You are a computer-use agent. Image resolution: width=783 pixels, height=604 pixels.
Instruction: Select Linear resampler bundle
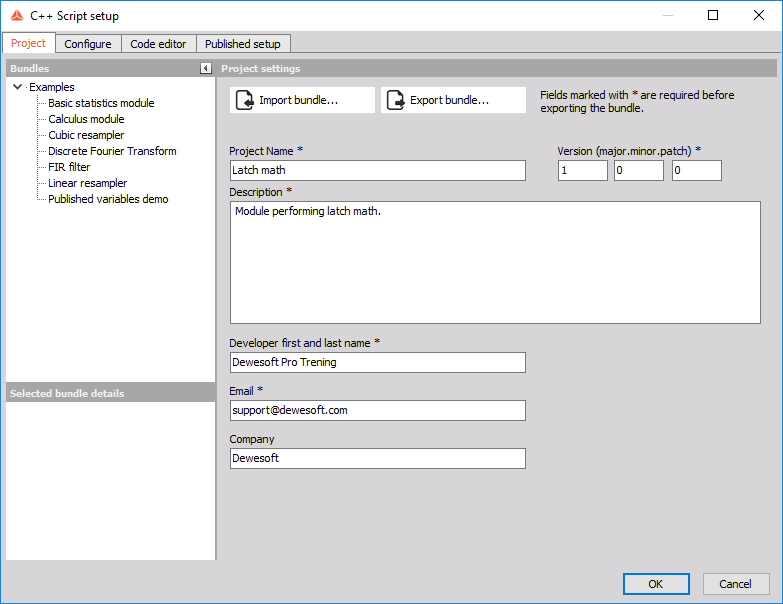(x=88, y=183)
